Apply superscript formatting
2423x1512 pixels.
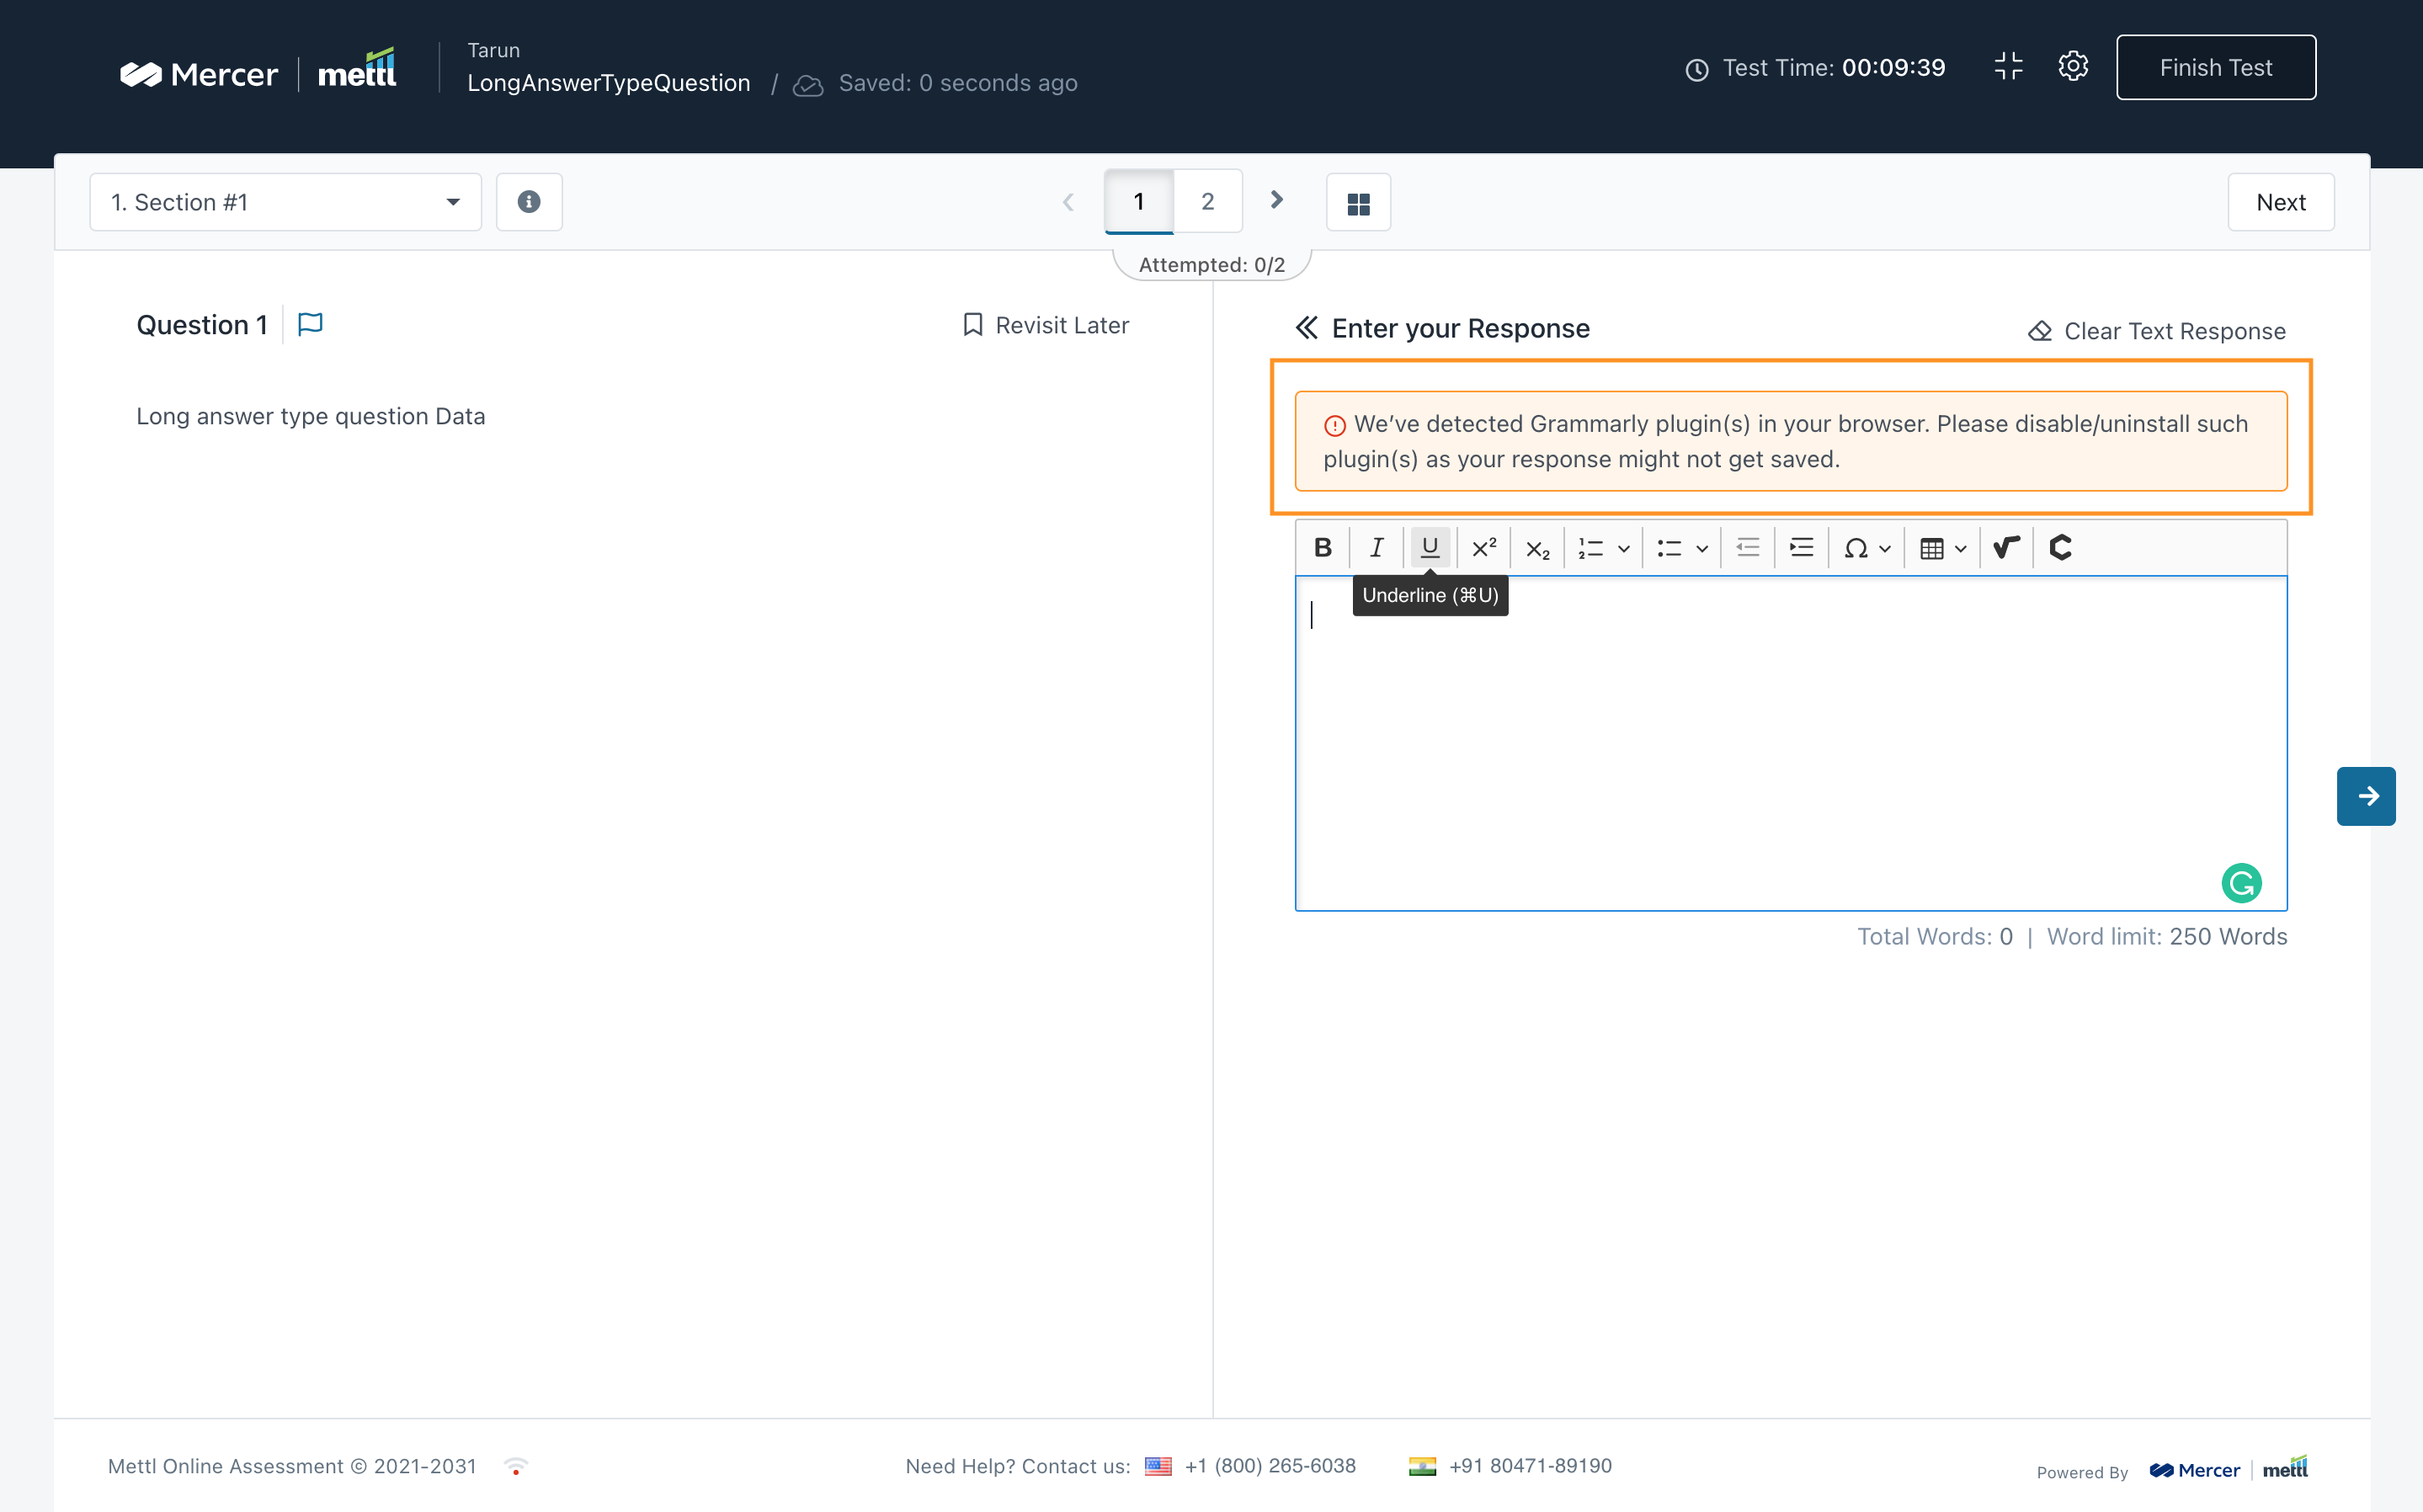point(1483,547)
